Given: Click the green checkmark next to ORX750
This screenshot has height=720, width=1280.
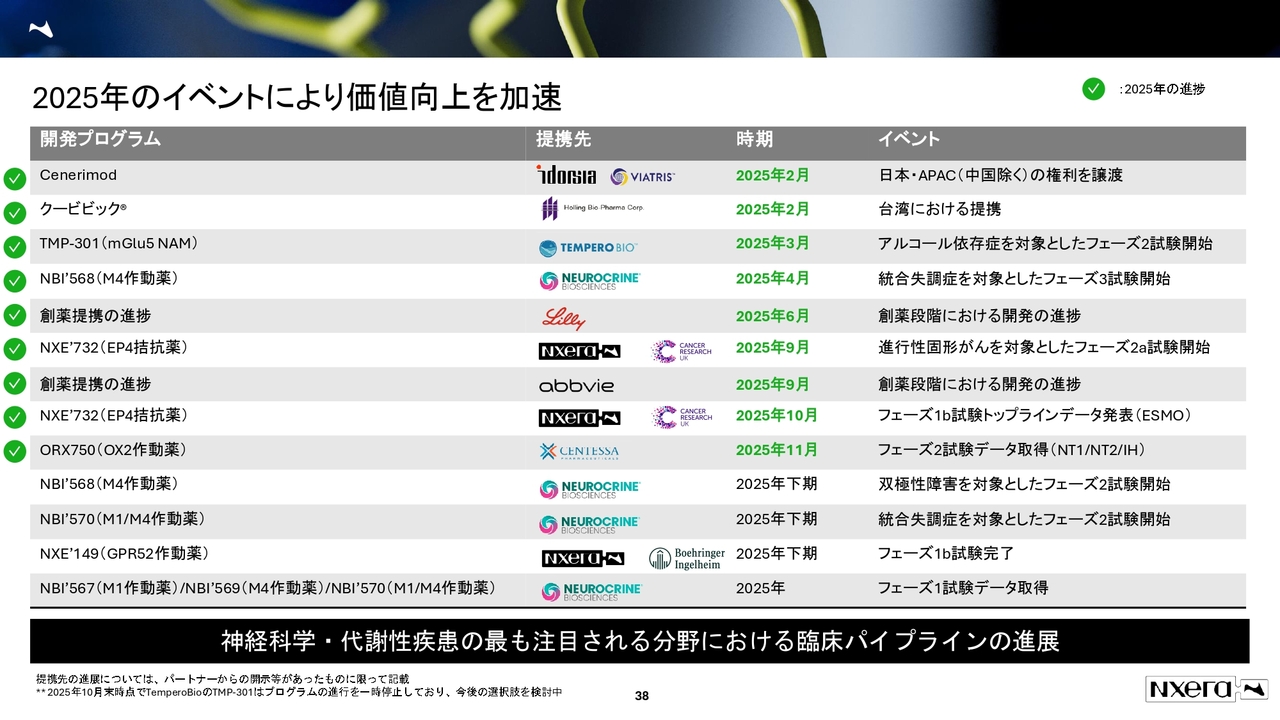Looking at the screenshot, I should [14, 451].
